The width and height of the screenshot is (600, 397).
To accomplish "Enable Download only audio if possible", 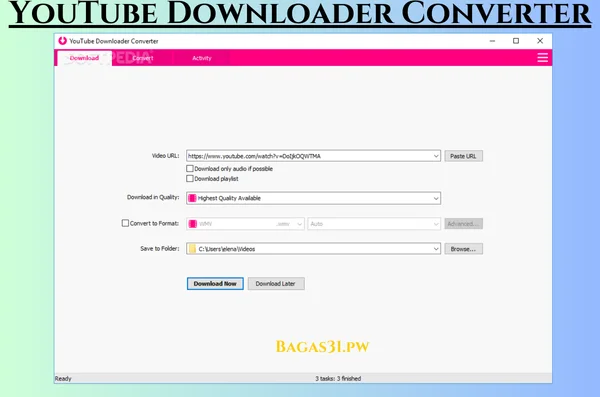I will point(190,168).
